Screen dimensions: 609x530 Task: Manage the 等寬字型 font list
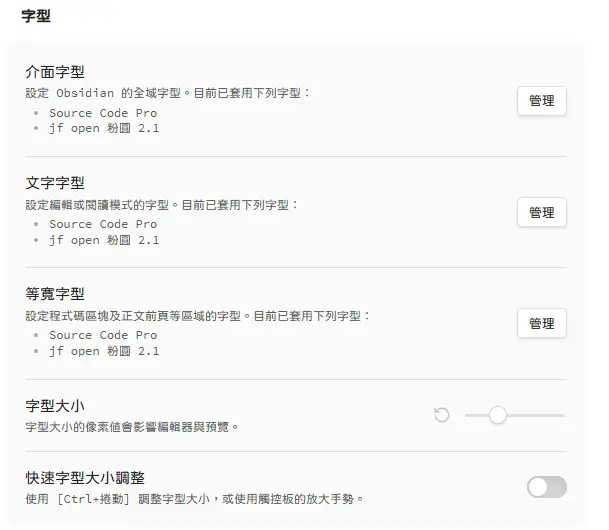click(541, 323)
